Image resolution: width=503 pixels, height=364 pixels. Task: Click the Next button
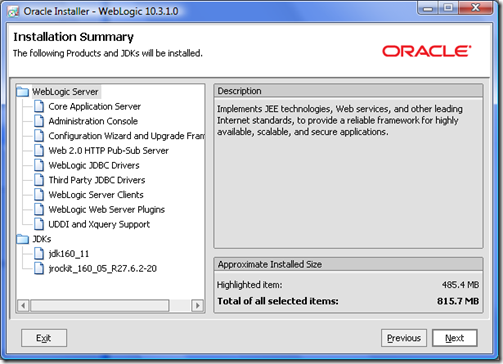455,338
